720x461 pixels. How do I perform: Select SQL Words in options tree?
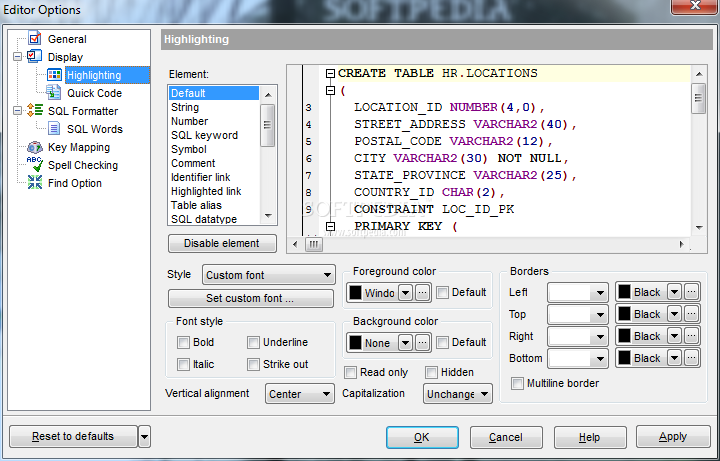(x=95, y=129)
